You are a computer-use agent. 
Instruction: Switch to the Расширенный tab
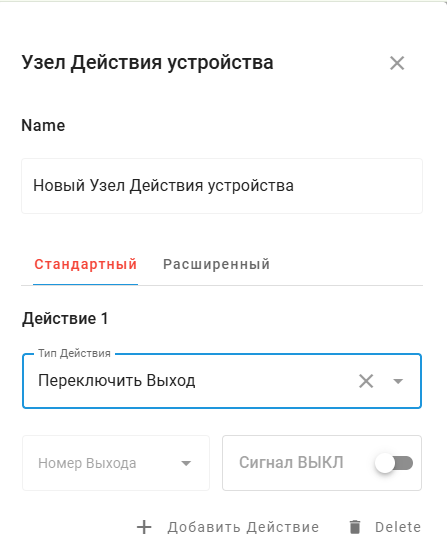tap(216, 265)
